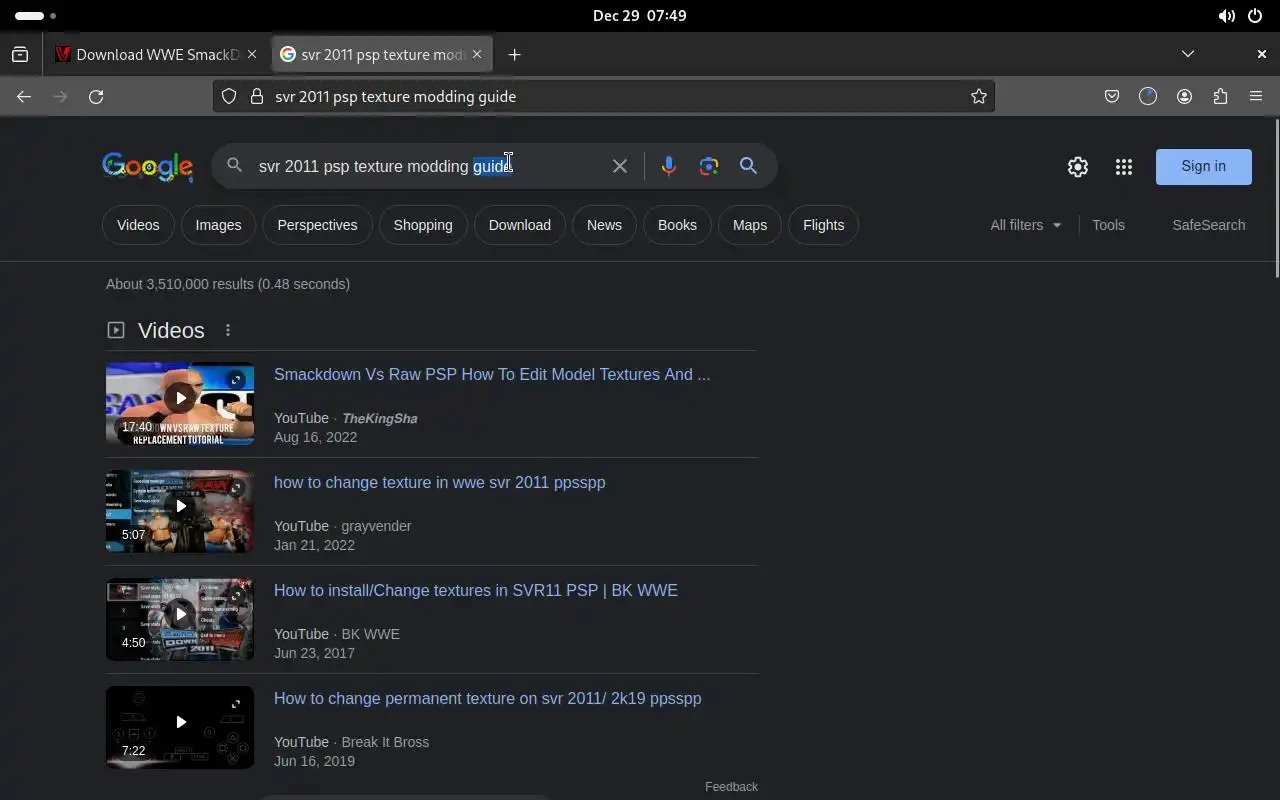Viewport: 1280px width, 800px height.
Task: Click the Feedback link
Action: pyautogui.click(x=731, y=787)
